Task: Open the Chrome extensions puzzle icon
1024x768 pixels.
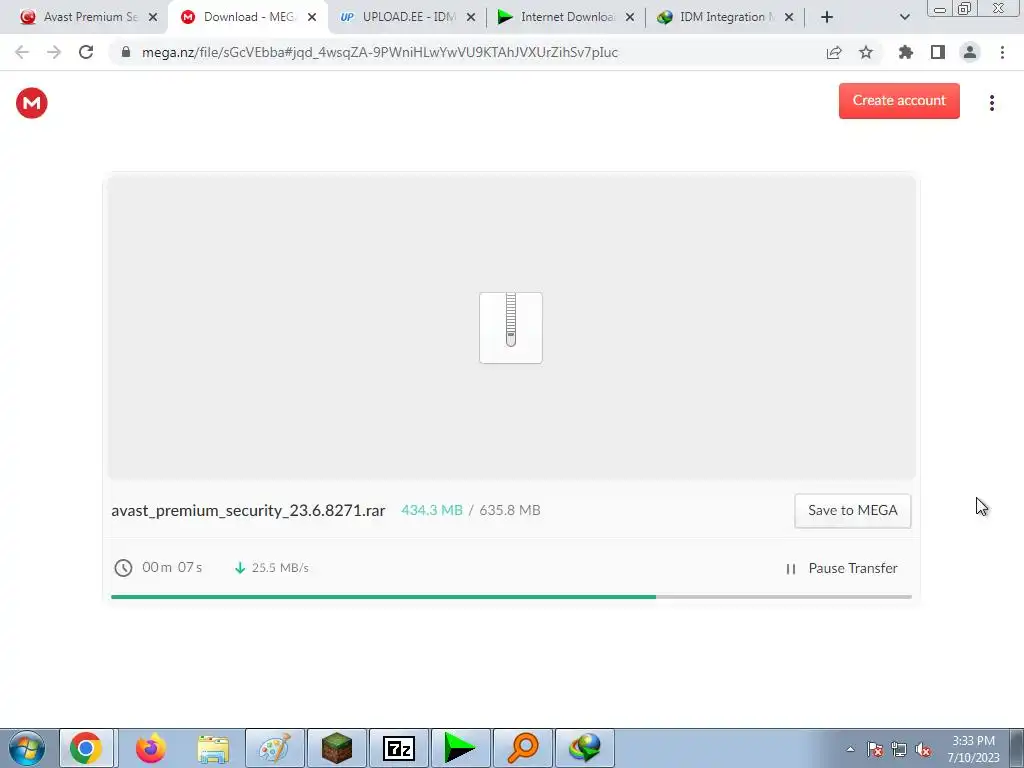Action: (905, 52)
